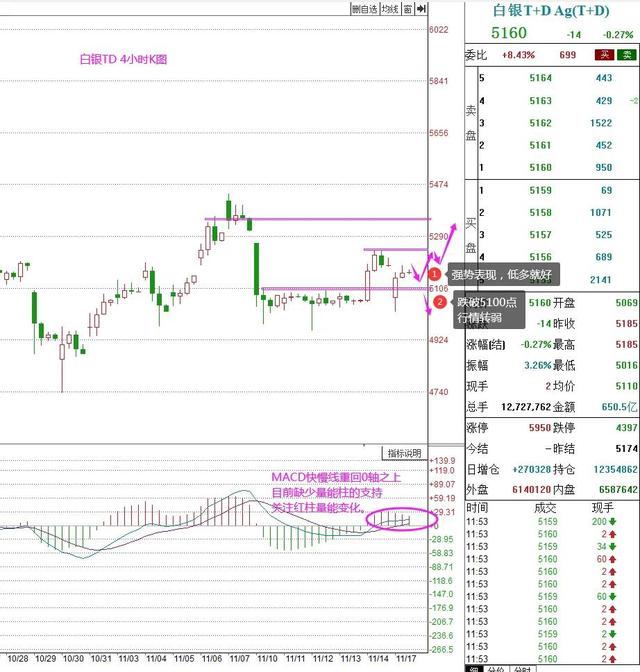Click the 6022 price axis label
640x672 pixels.
click(x=439, y=30)
